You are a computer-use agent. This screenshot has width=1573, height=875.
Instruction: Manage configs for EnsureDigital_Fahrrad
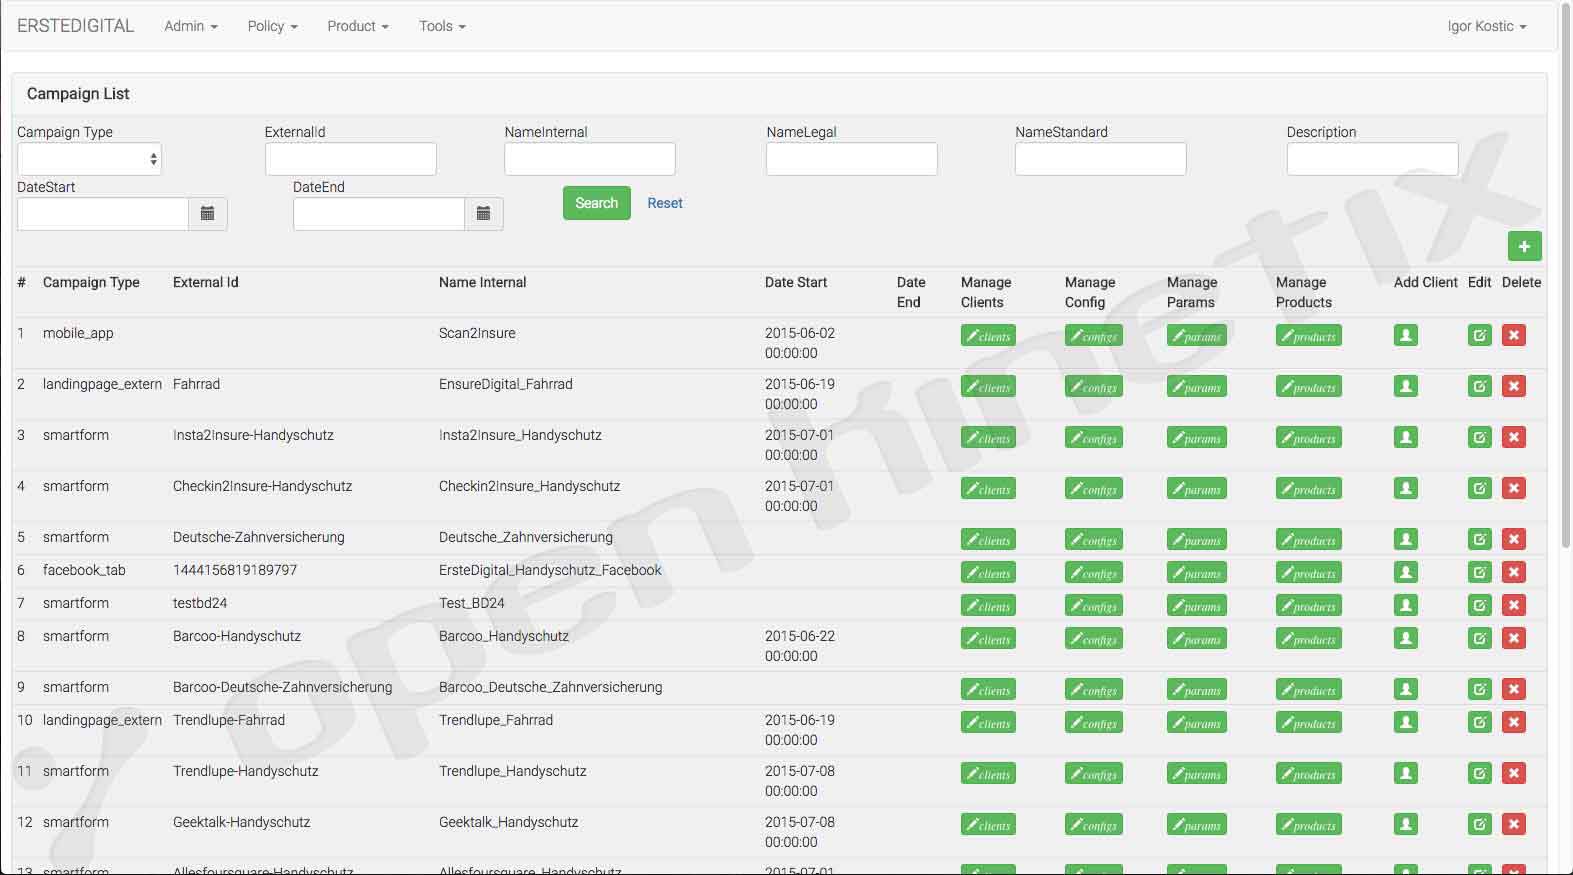1094,387
